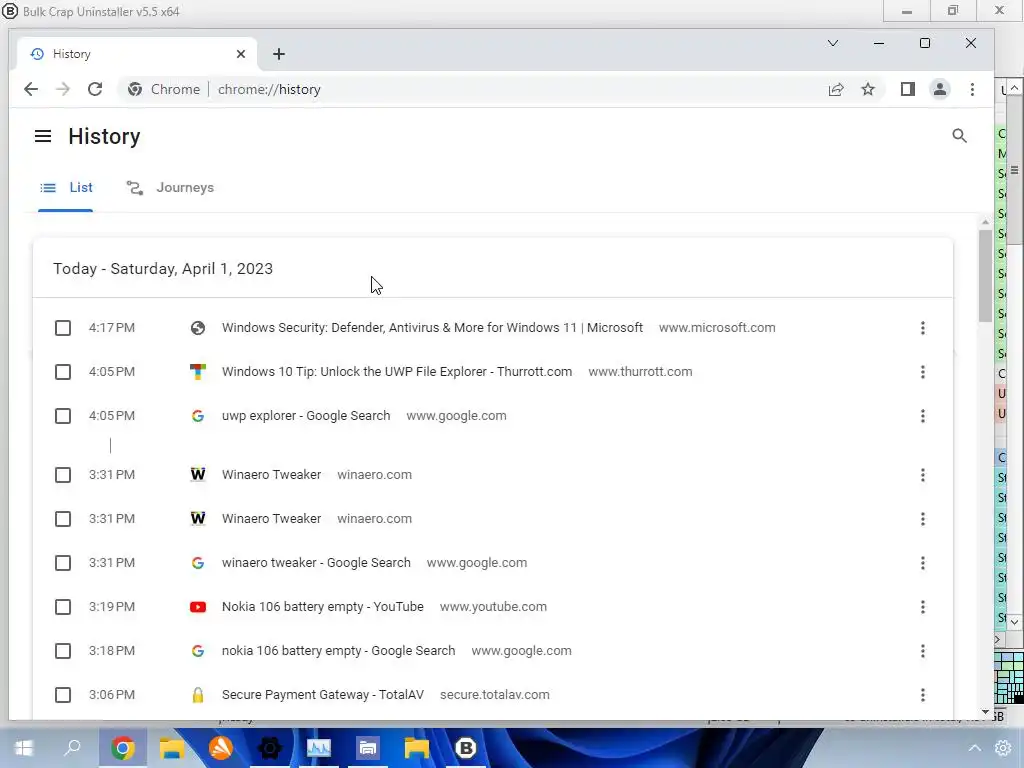Open actions menu for Nokia 106 YouTube entry
The image size is (1024, 768).
[923, 607]
